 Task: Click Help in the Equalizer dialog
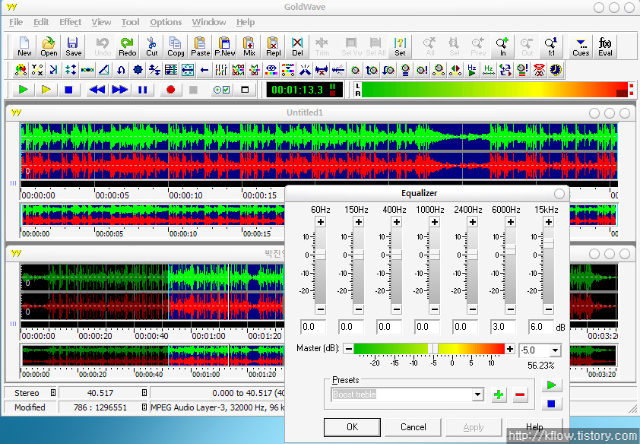[x=534, y=427]
